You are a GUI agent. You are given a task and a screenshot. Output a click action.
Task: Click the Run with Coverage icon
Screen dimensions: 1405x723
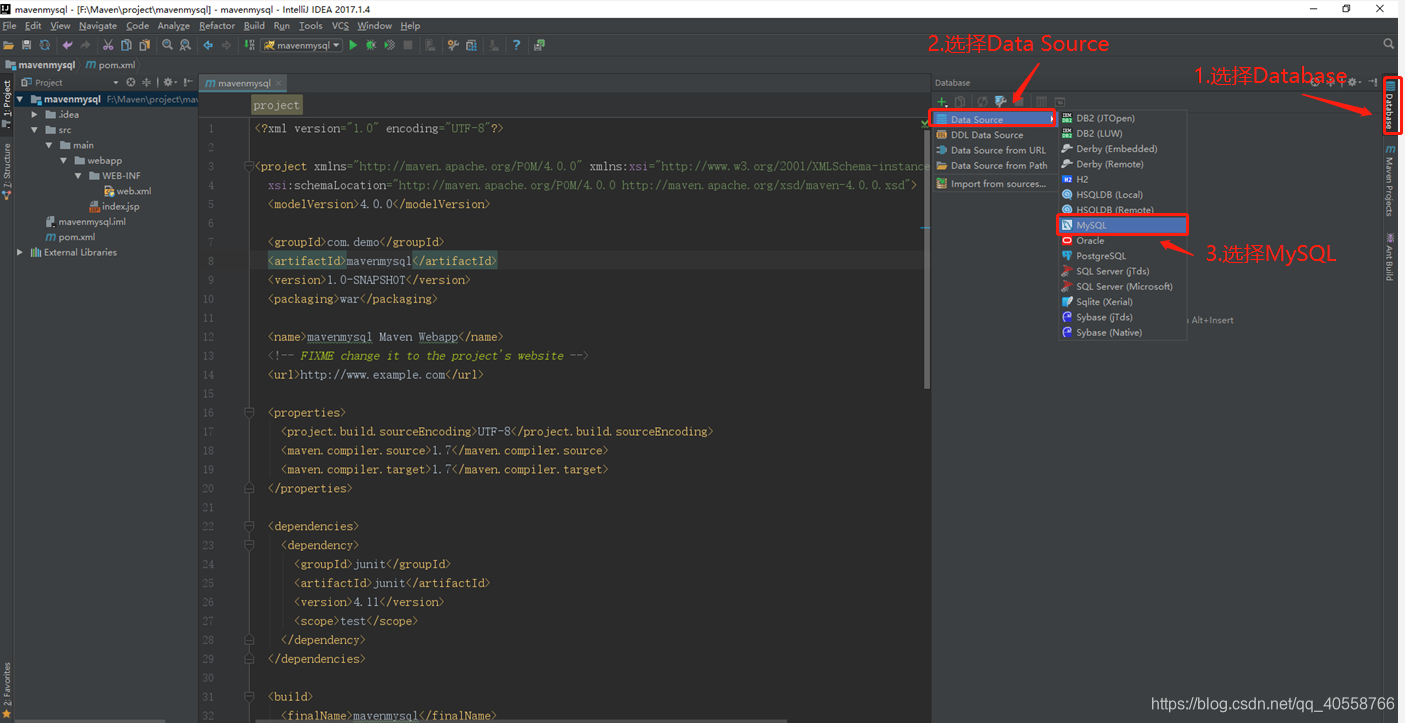click(x=389, y=45)
